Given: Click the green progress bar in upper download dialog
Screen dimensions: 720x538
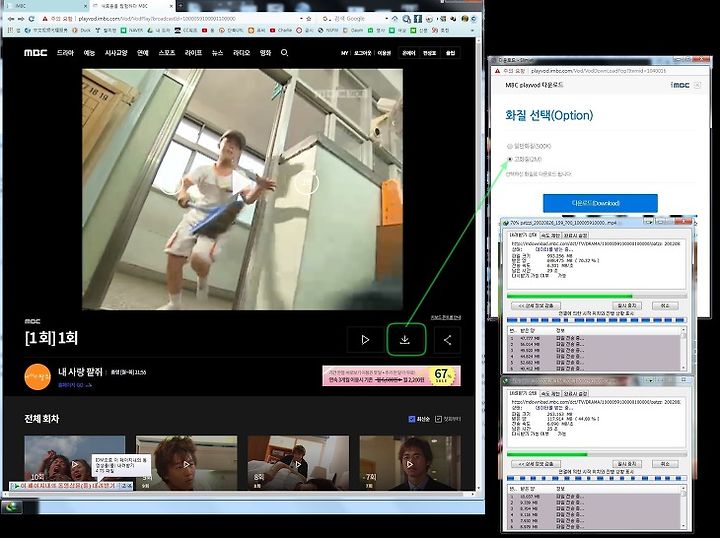Looking at the screenshot, I should click(596, 296).
